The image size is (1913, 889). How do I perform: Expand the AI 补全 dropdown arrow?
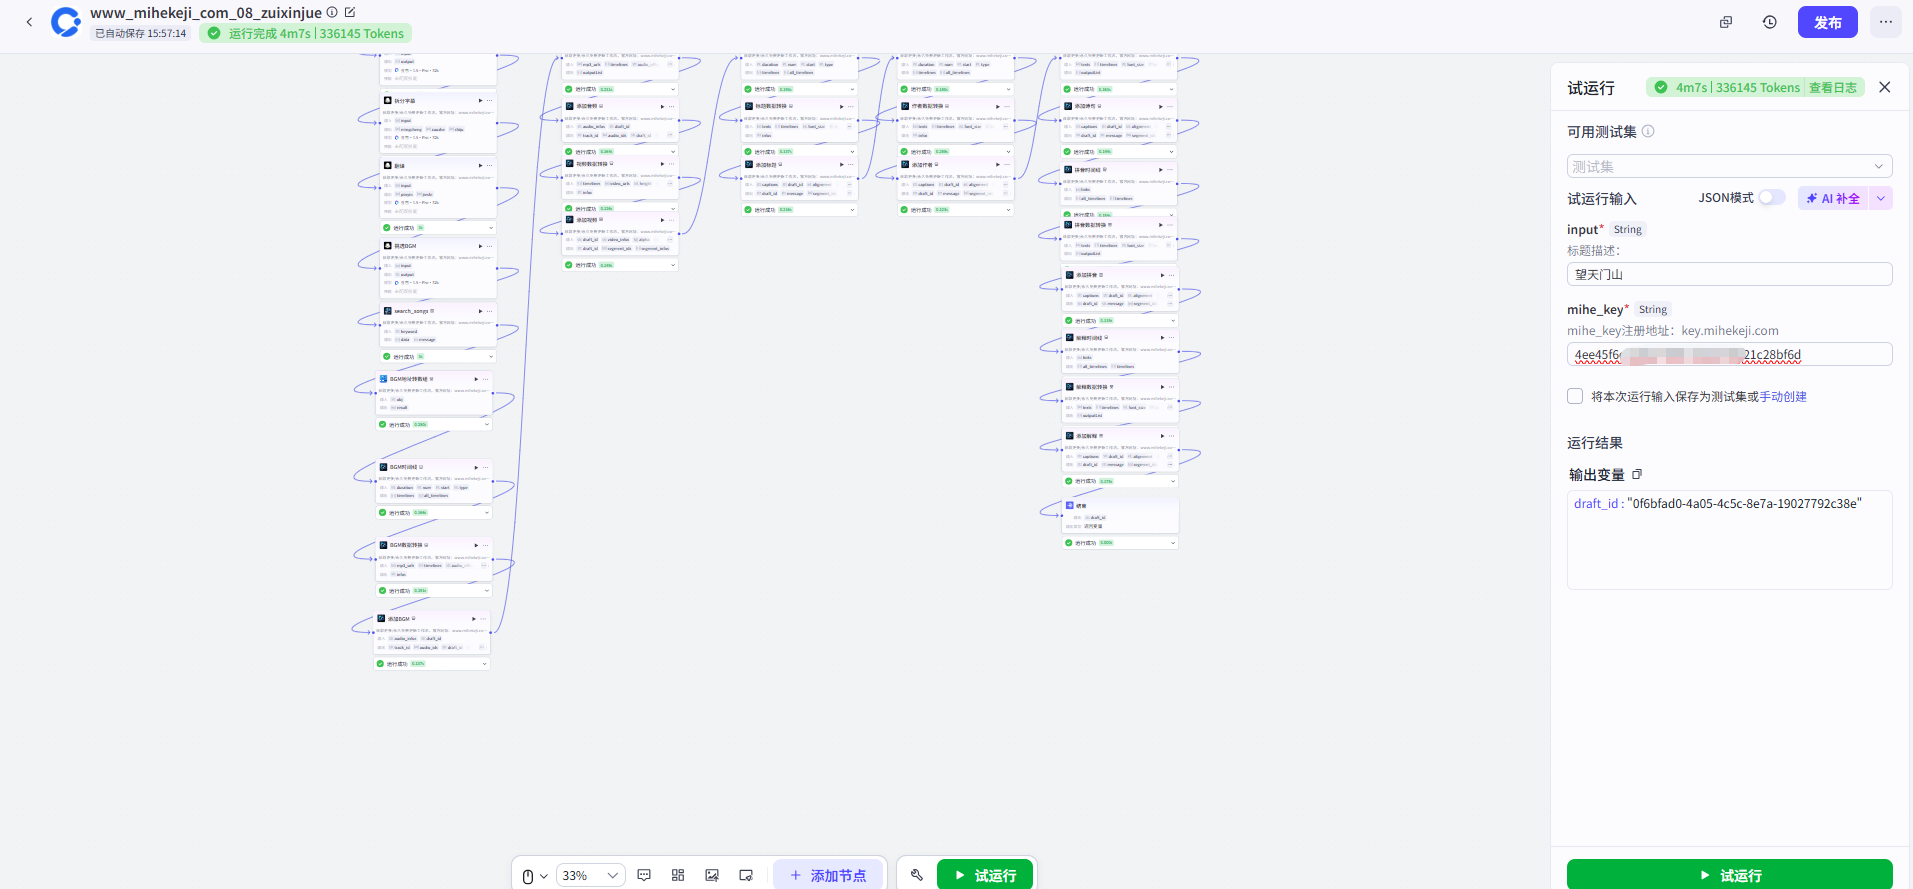tap(1881, 198)
